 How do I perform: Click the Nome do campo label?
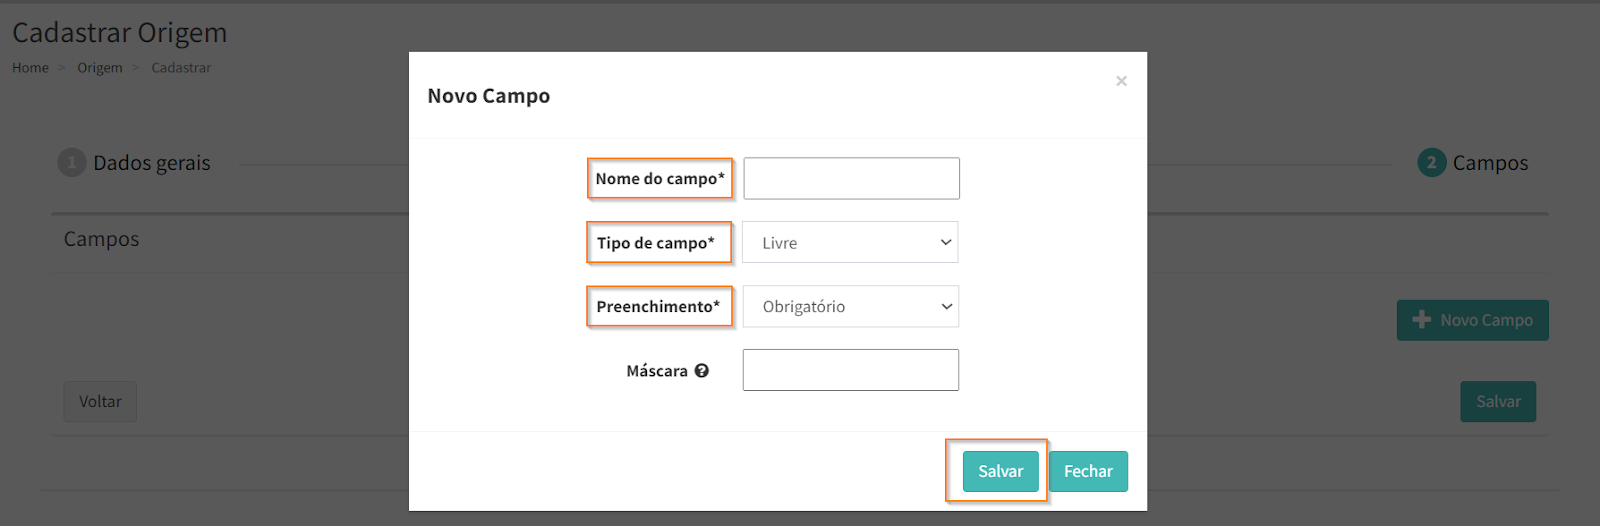659,179
